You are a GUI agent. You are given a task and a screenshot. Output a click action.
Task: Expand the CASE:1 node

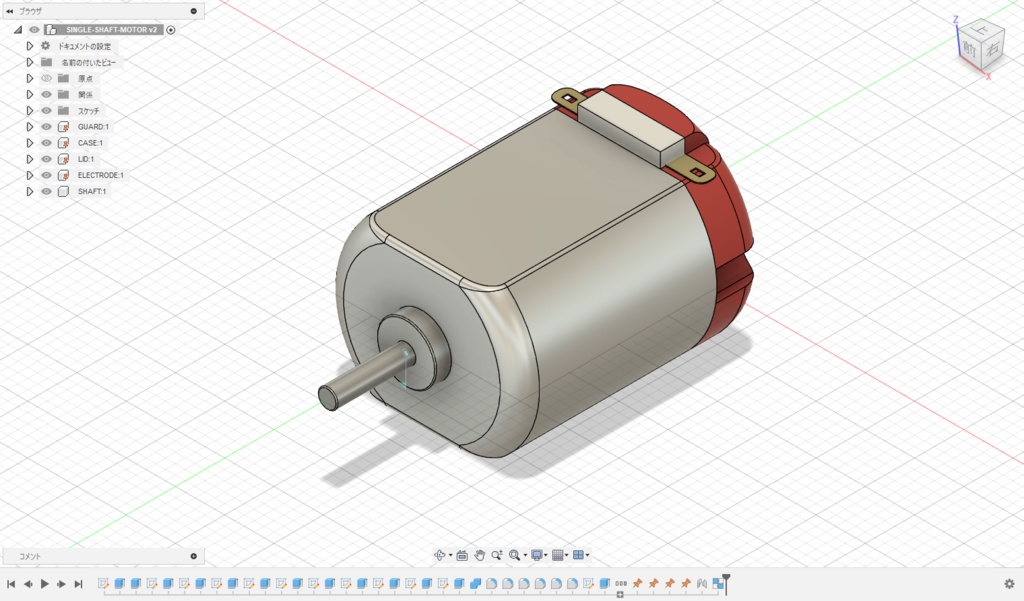[x=29, y=143]
